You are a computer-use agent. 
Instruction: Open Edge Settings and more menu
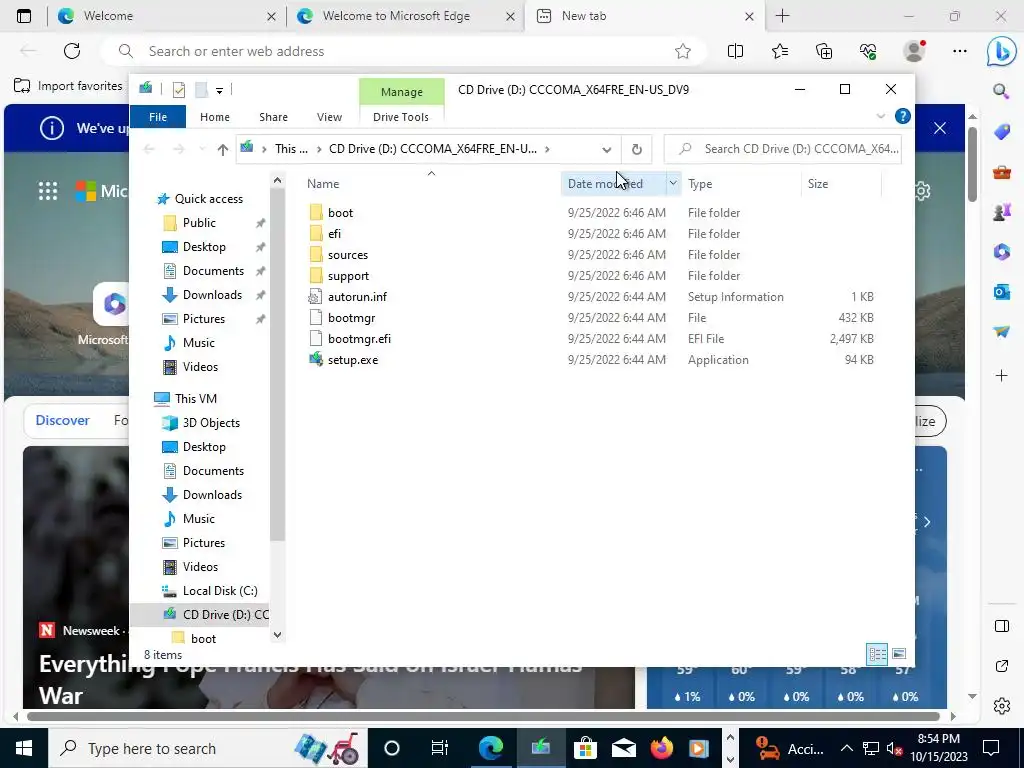[959, 51]
